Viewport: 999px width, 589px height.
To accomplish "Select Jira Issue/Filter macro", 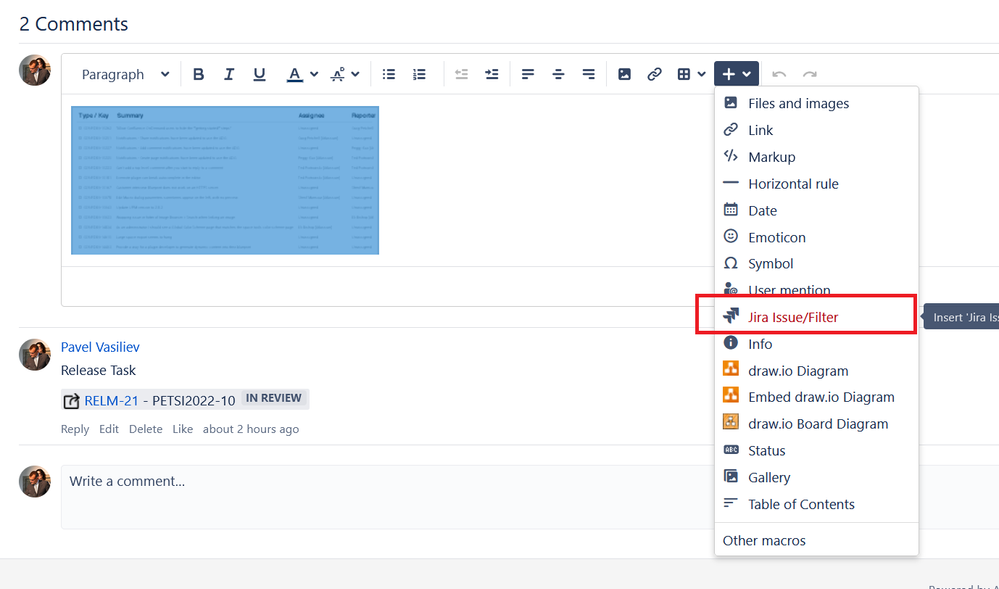I will click(x=816, y=317).
